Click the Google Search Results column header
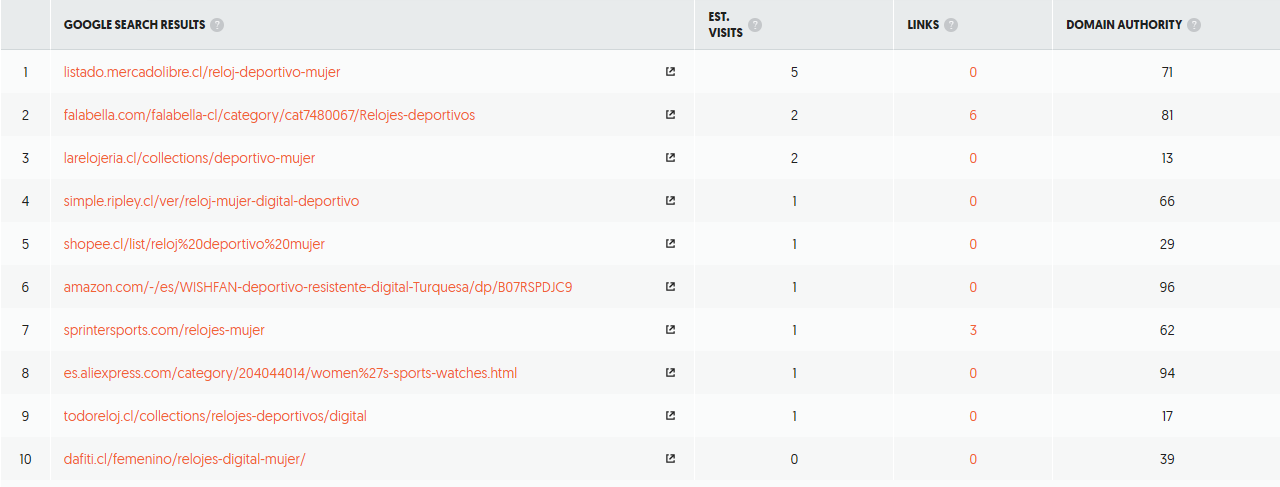The image size is (1280, 487). [134, 25]
